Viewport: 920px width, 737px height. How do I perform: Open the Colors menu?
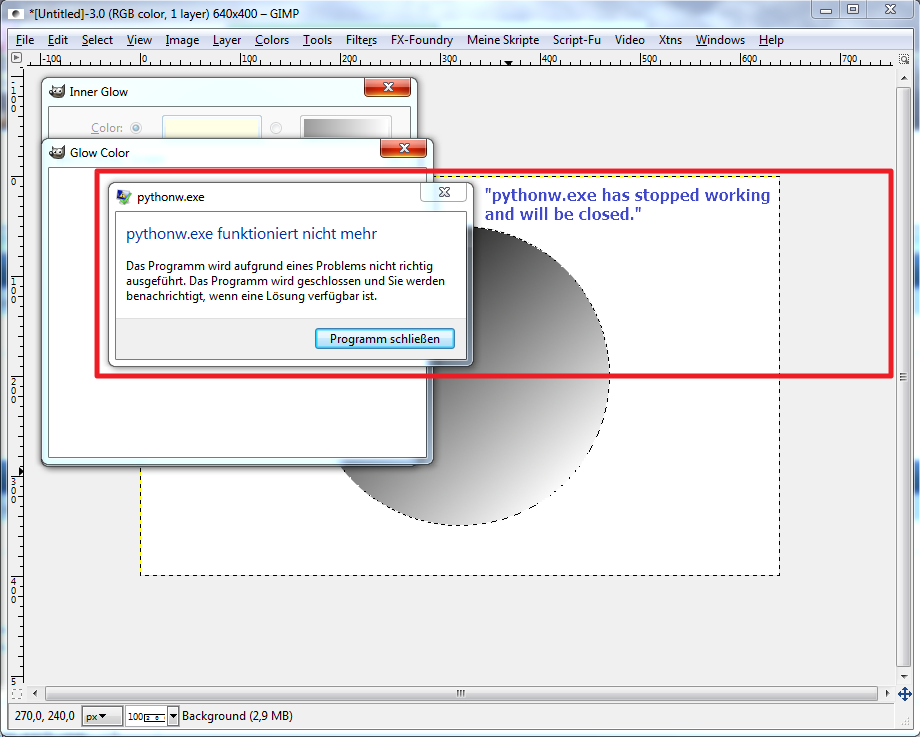[272, 40]
